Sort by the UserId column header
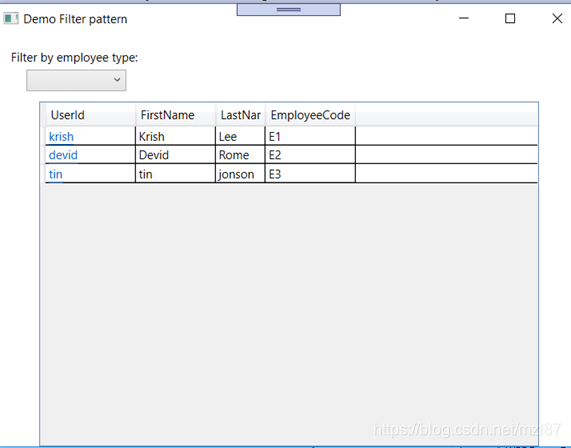This screenshot has width=571, height=448. pyautogui.click(x=91, y=115)
